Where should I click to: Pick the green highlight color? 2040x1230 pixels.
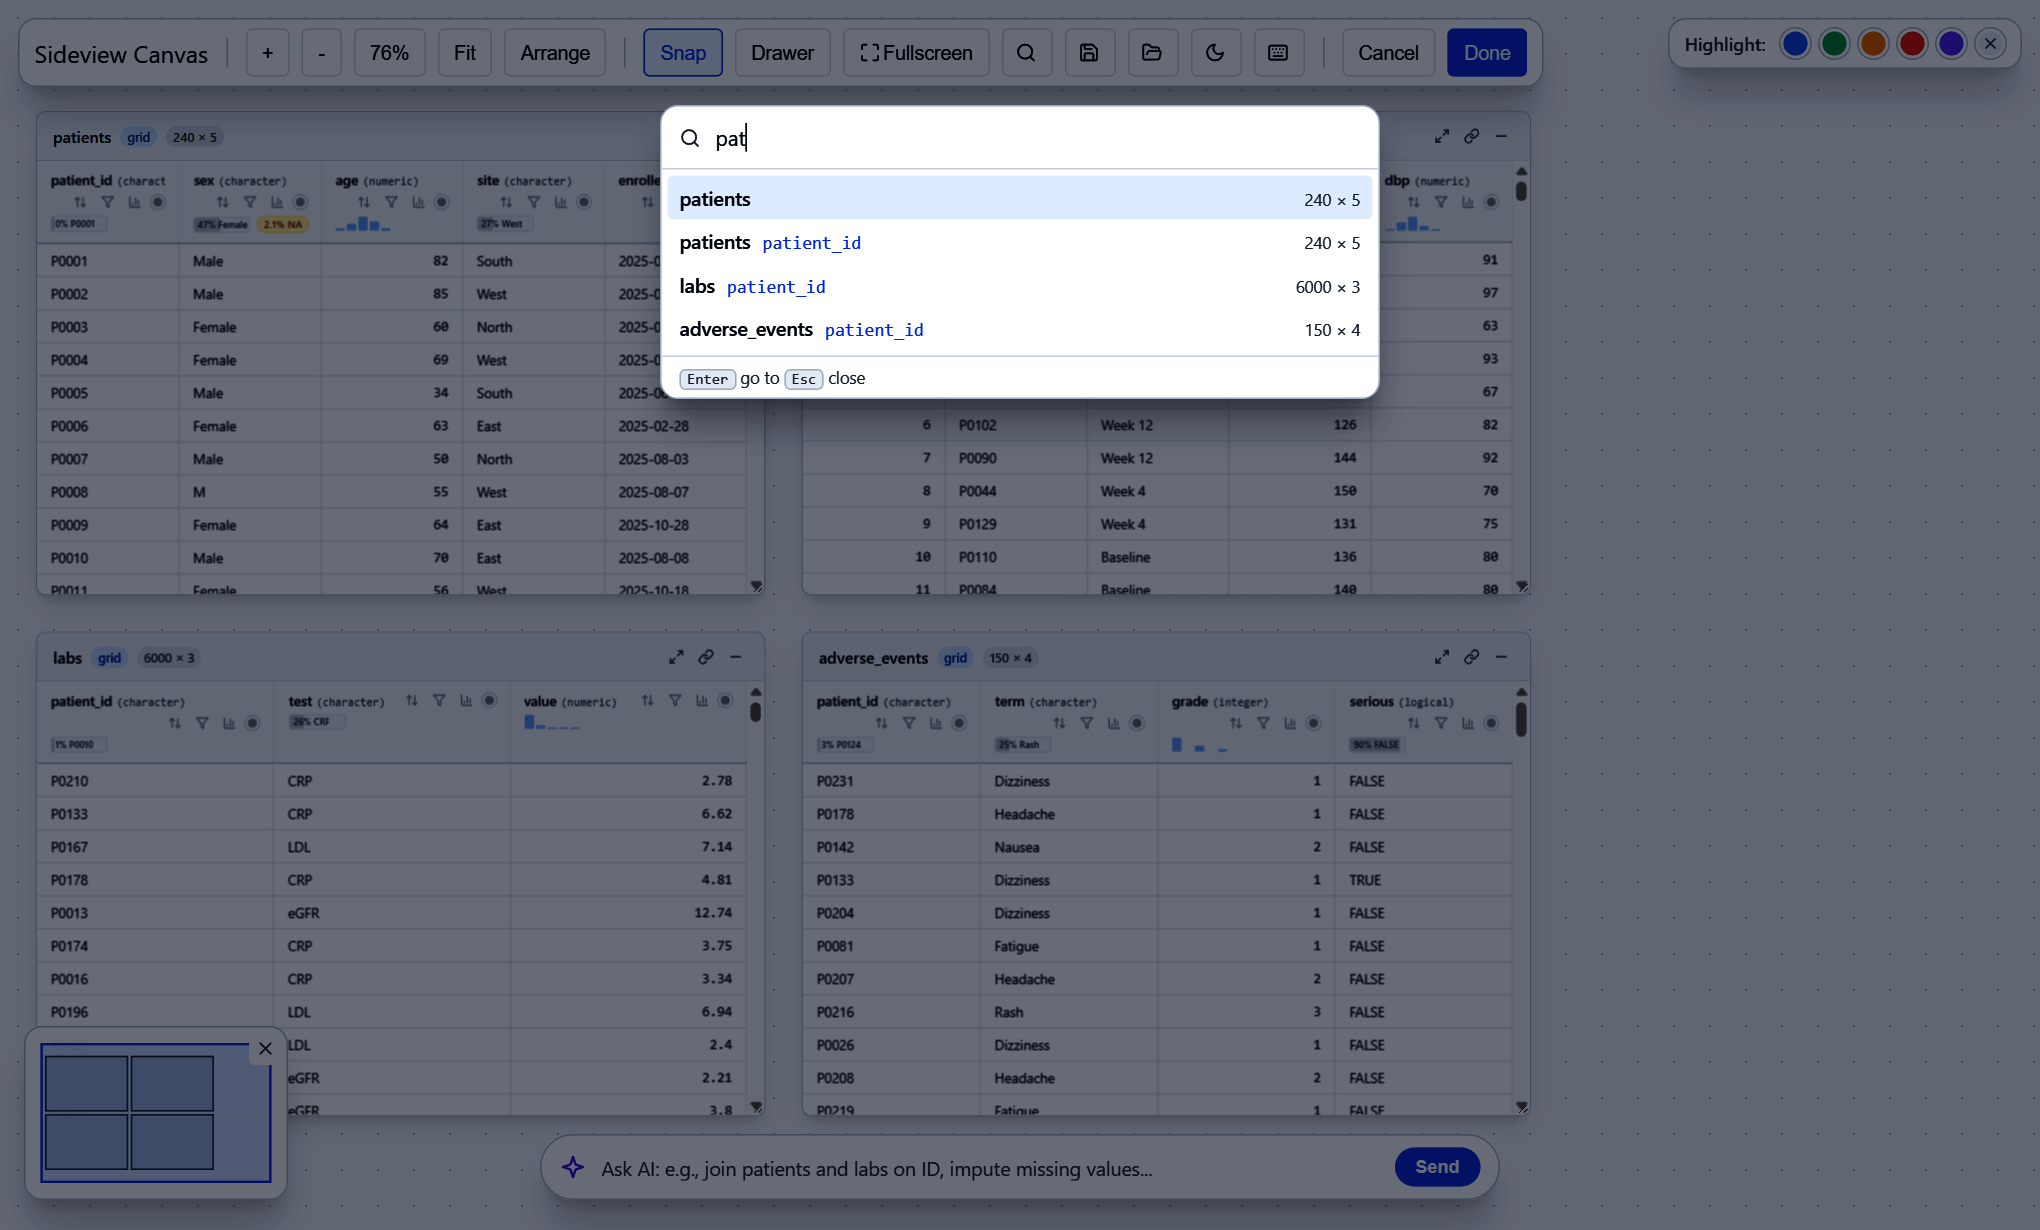[x=1834, y=44]
